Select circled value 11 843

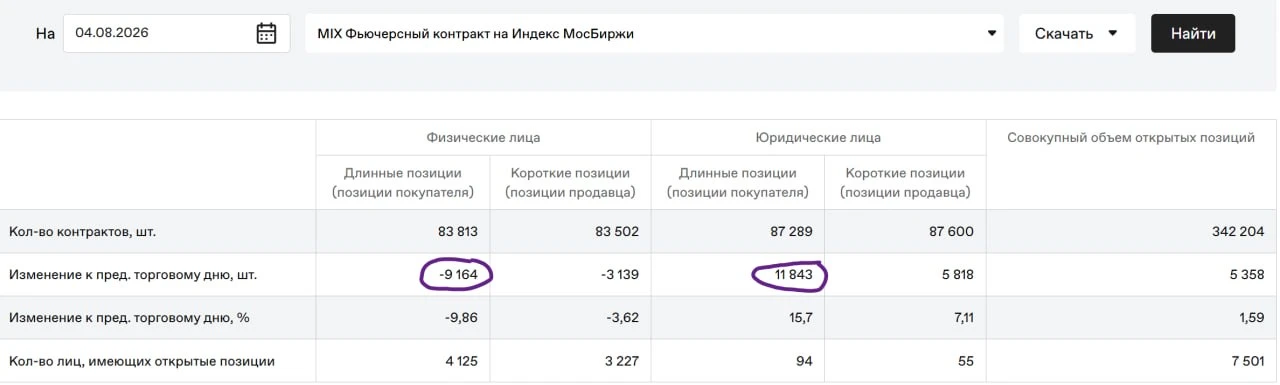pyautogui.click(x=790, y=275)
